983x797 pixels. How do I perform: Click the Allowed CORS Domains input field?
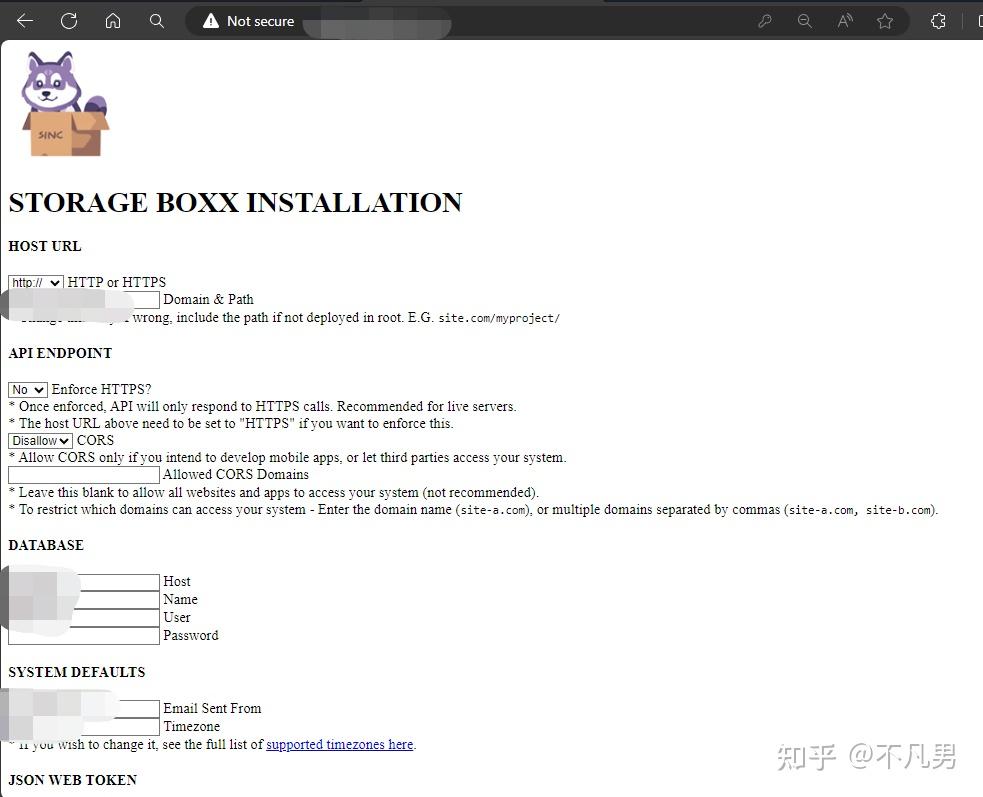pyautogui.click(x=83, y=474)
